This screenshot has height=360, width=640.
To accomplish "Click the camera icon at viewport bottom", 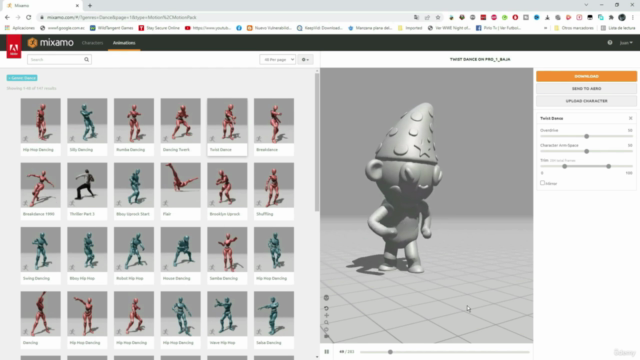I will (326, 336).
